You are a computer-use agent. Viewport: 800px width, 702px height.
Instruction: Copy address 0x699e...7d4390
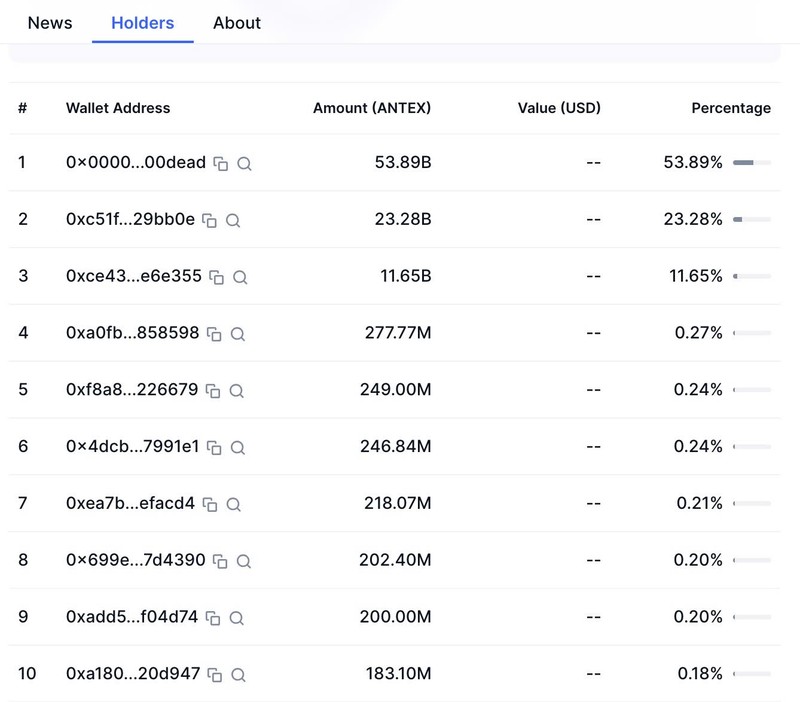point(221,561)
